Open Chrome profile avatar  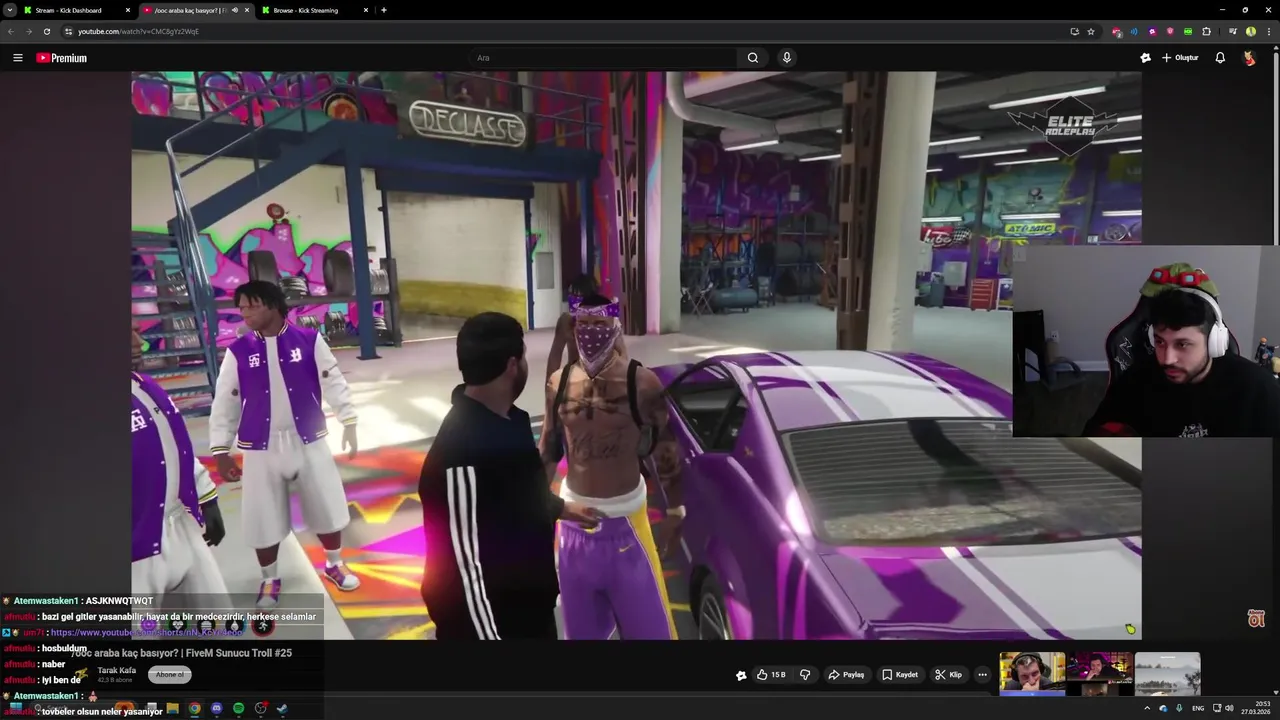(1251, 32)
